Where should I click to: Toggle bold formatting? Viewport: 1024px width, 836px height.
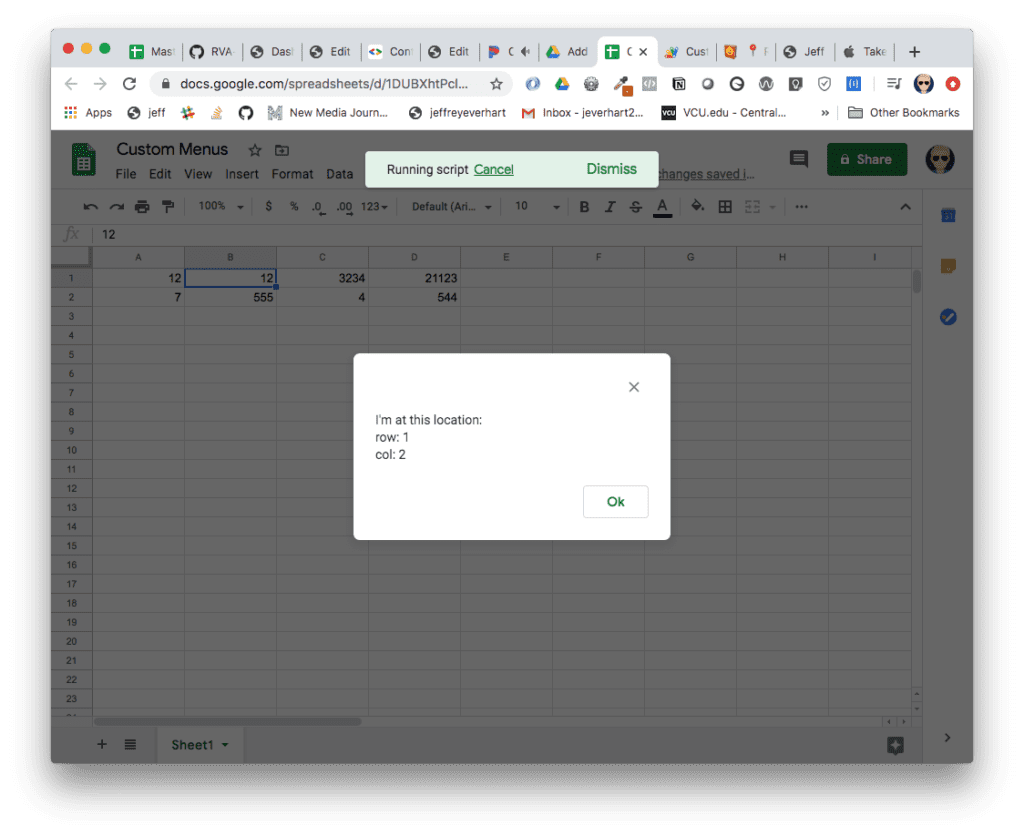[584, 206]
